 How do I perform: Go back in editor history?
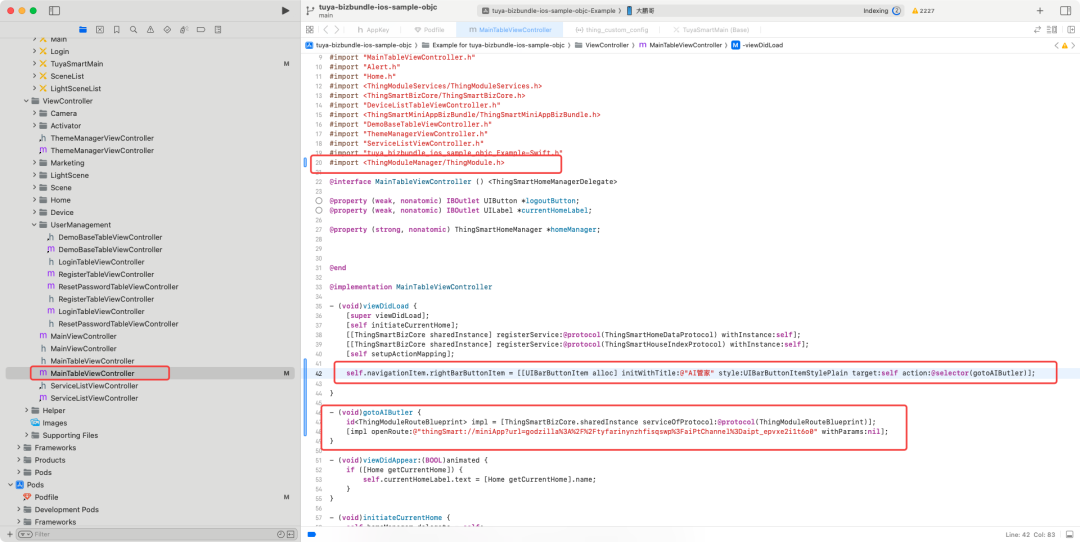tap(326, 30)
